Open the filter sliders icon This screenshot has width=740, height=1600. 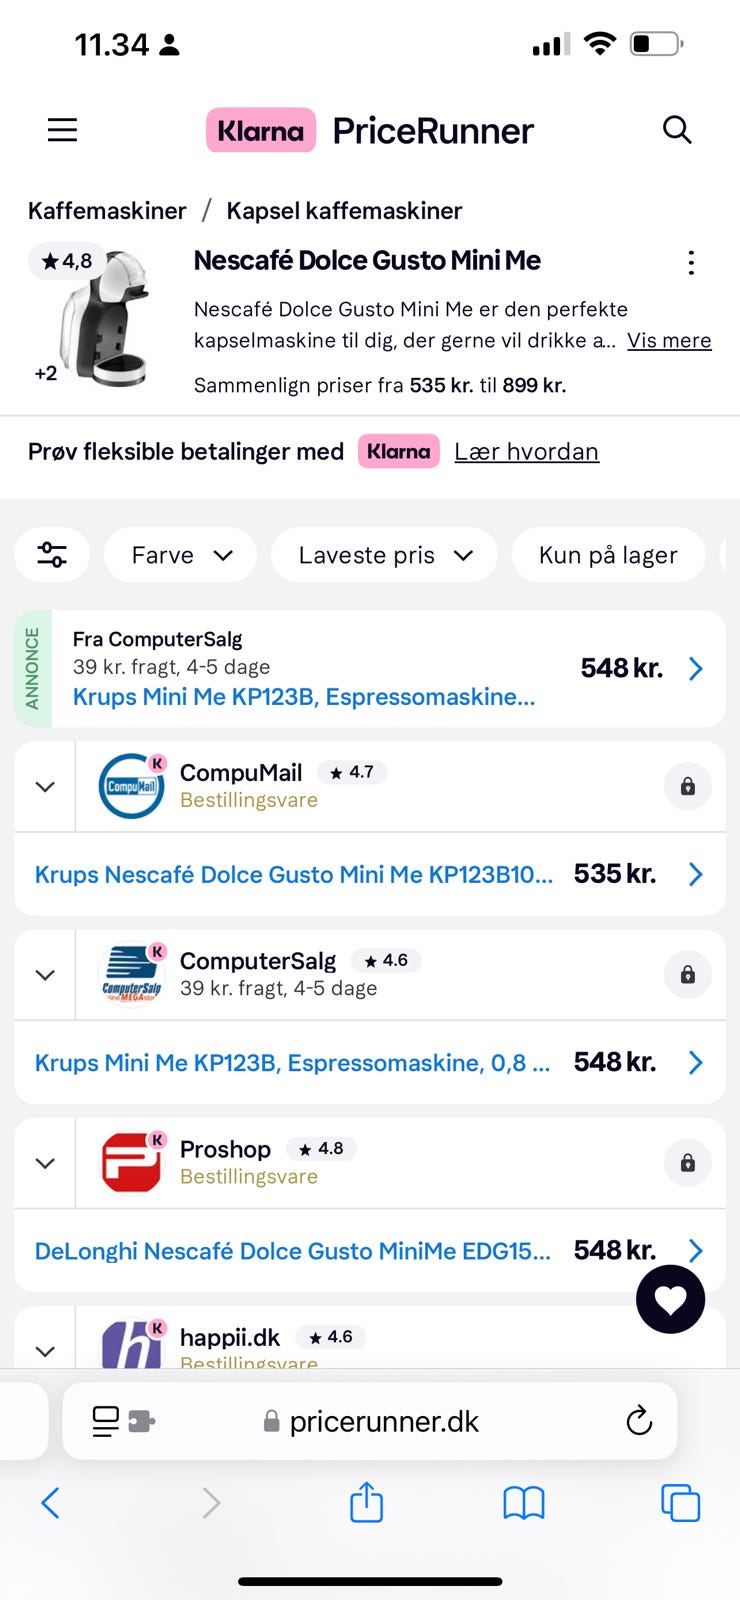click(x=52, y=555)
